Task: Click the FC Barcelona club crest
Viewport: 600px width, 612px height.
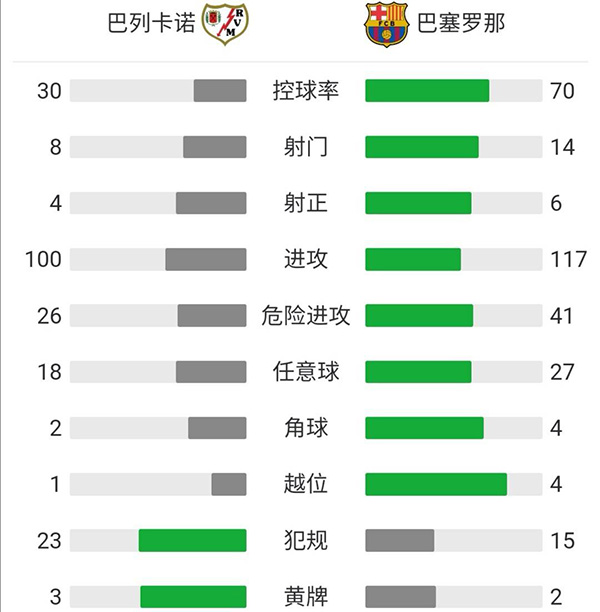Action: click(x=386, y=24)
